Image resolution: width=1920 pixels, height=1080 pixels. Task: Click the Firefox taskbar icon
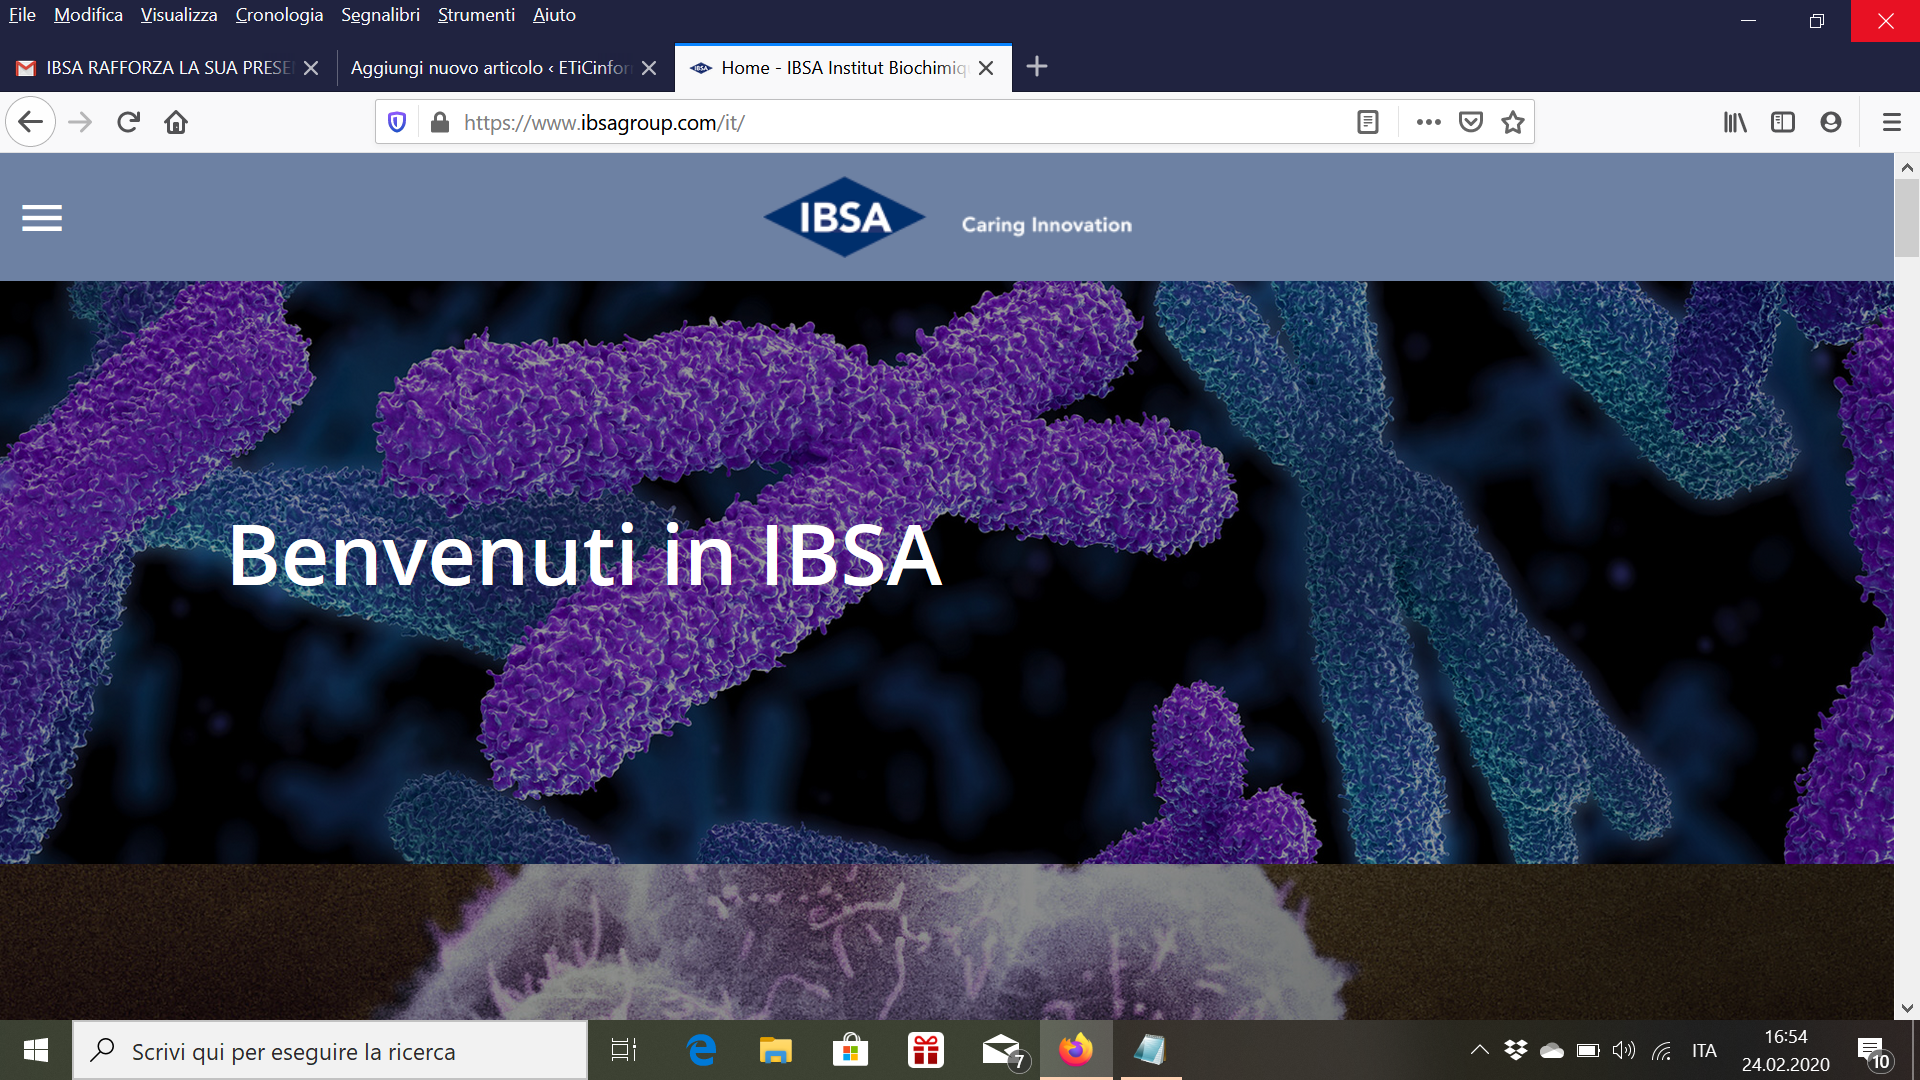click(x=1076, y=1050)
